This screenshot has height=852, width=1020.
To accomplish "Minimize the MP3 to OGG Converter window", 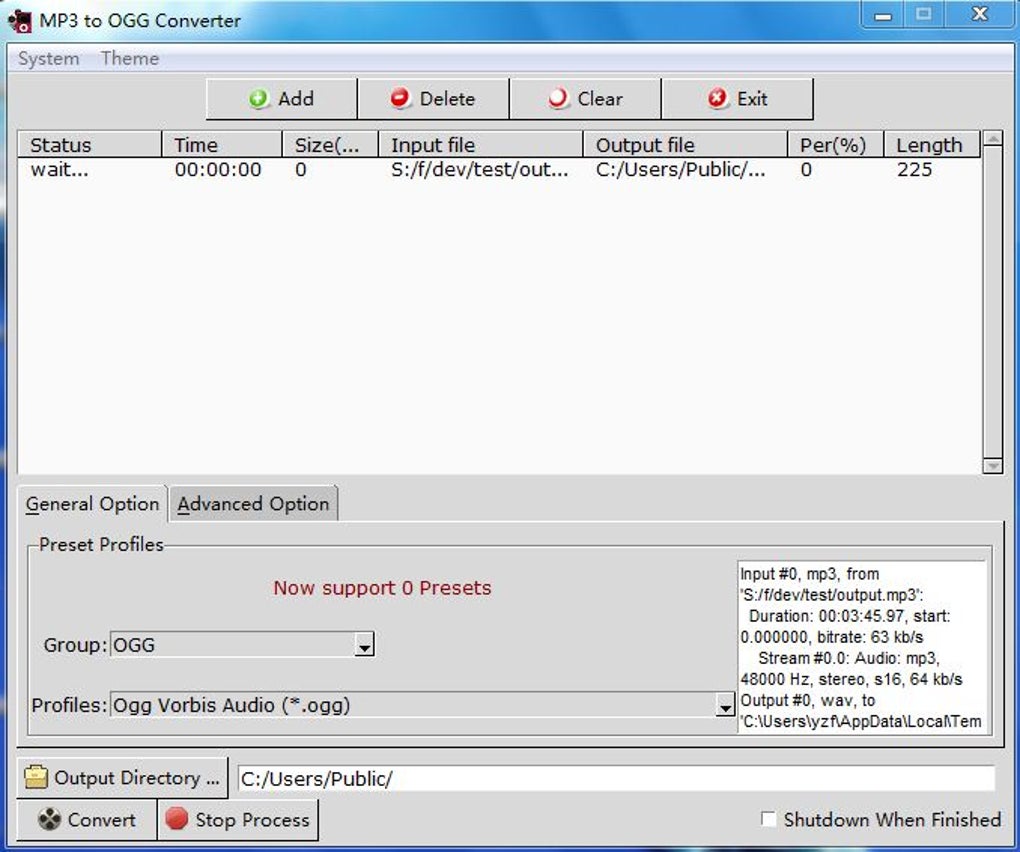I will 883,15.
